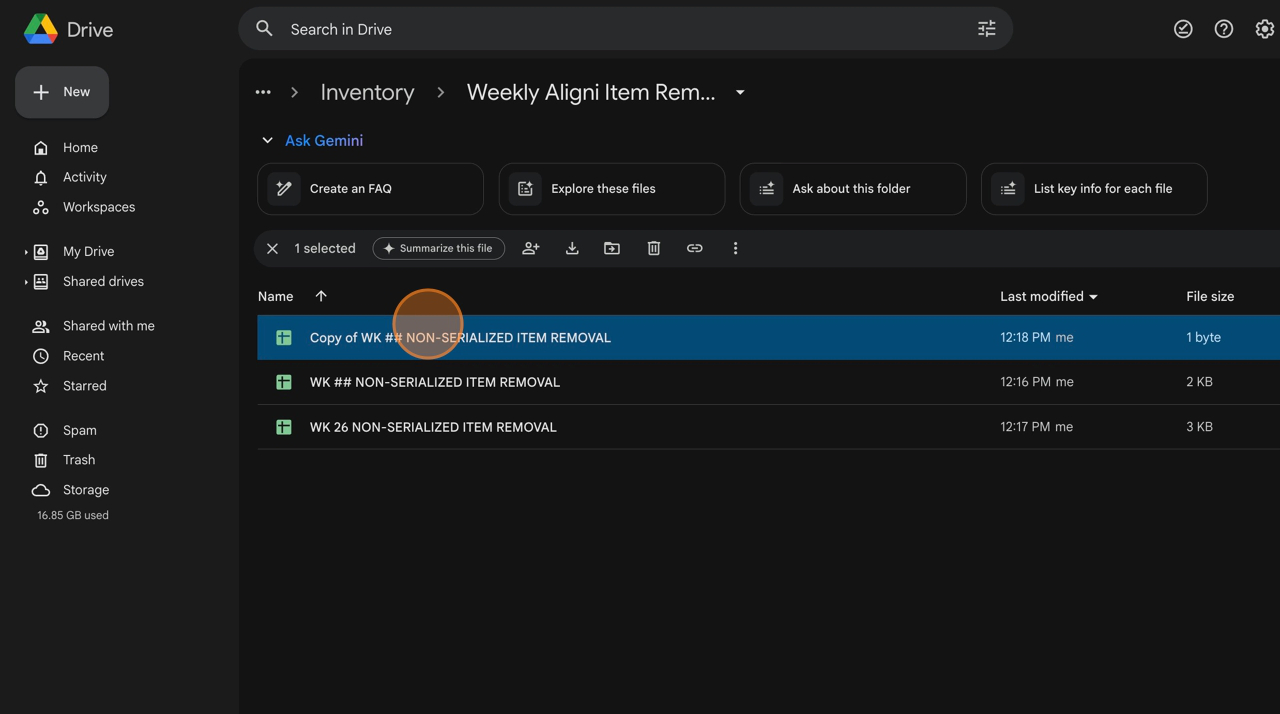This screenshot has width=1280, height=714.
Task: Click the Share icon in selection toolbar
Action: tap(531, 248)
